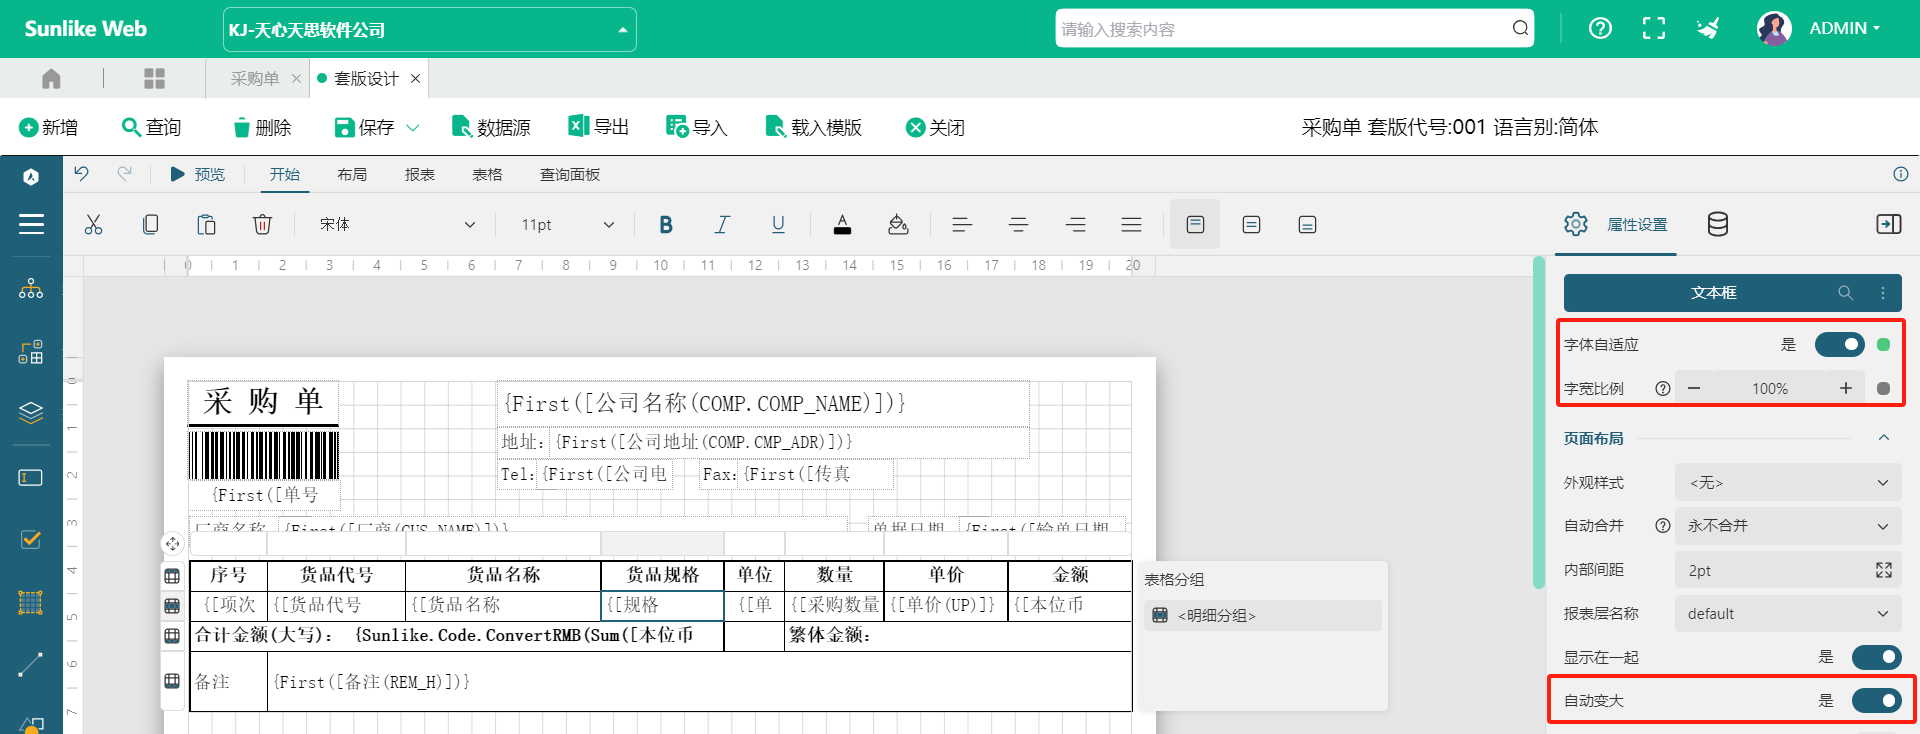Viewport: 1920px width, 734px height.
Task: Go to home page icon
Action: [51, 78]
